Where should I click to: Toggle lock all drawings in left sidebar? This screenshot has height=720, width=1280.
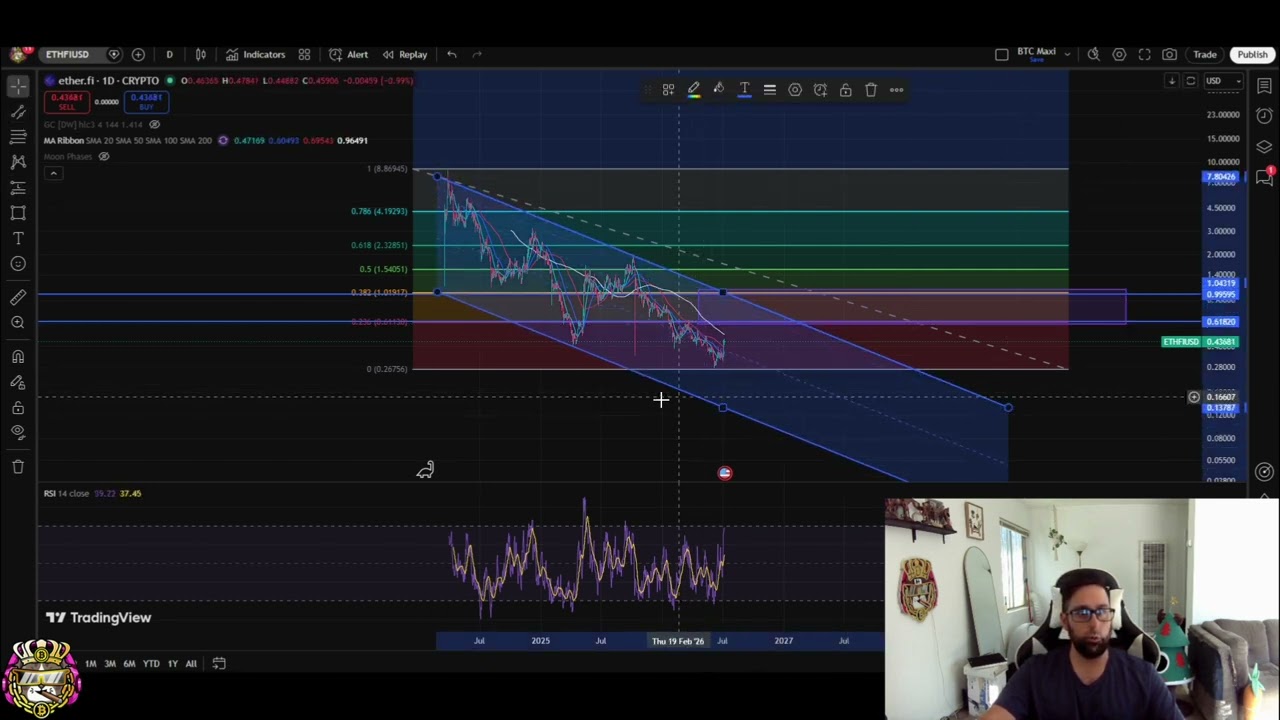click(x=18, y=408)
